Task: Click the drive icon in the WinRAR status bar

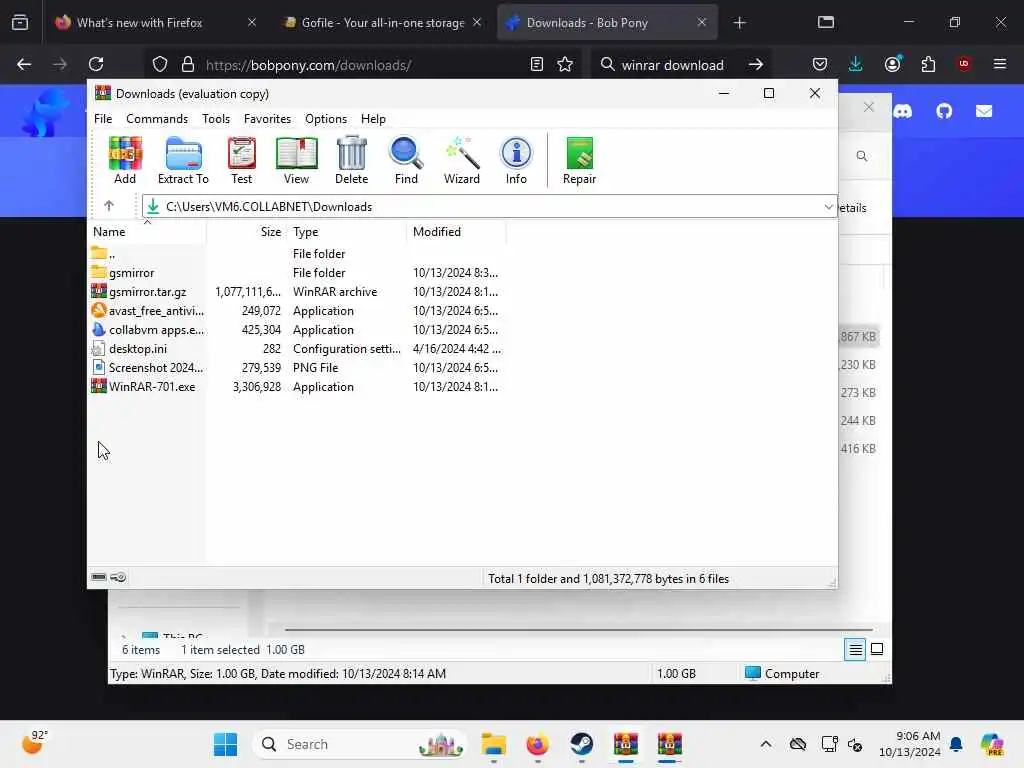Action: click(99, 577)
